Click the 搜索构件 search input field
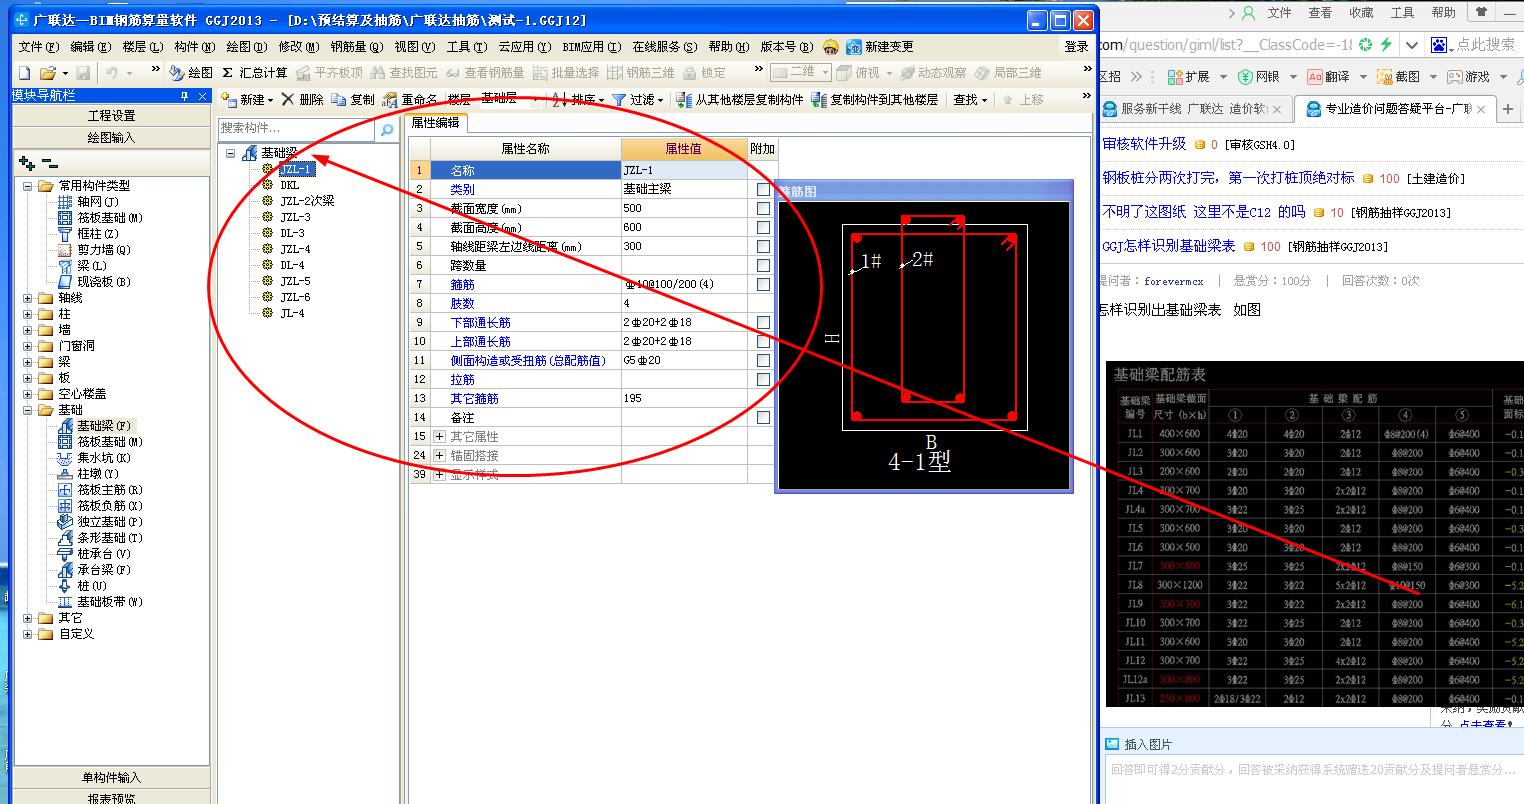 point(297,129)
